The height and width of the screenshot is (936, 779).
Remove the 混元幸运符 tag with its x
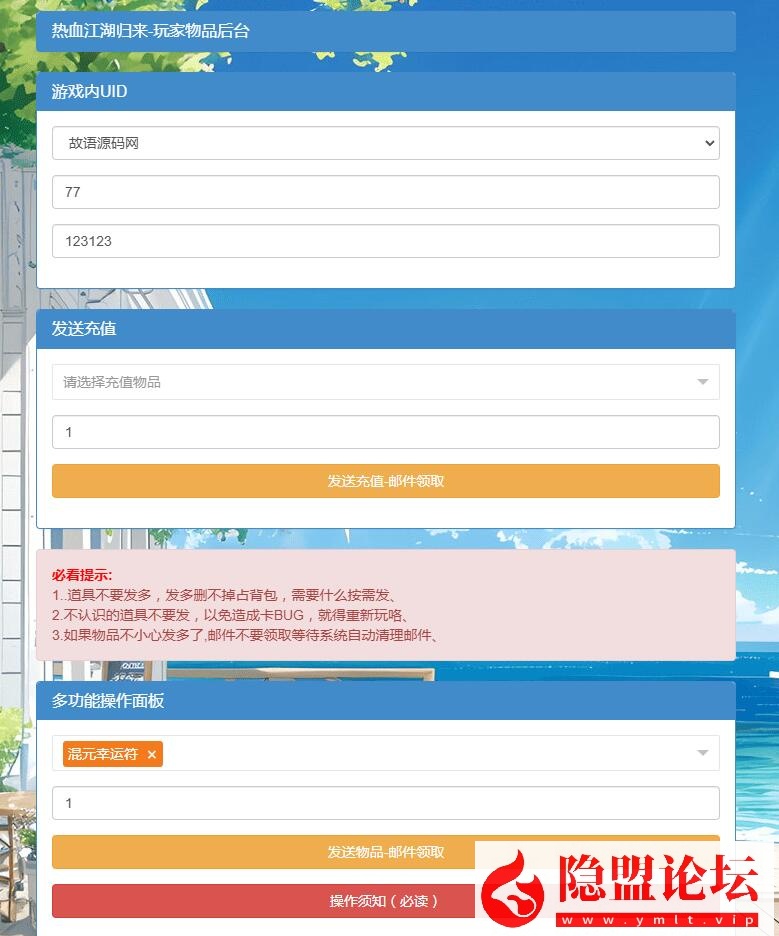[152, 755]
